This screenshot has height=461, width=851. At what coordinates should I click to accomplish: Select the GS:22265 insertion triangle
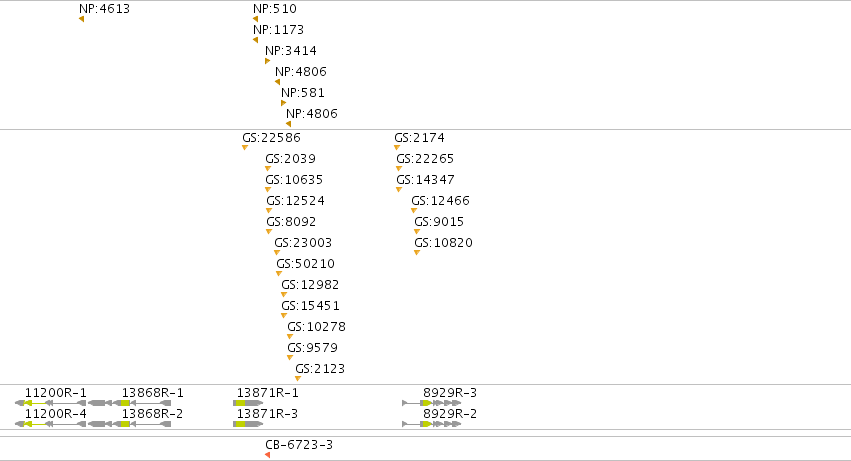click(399, 168)
